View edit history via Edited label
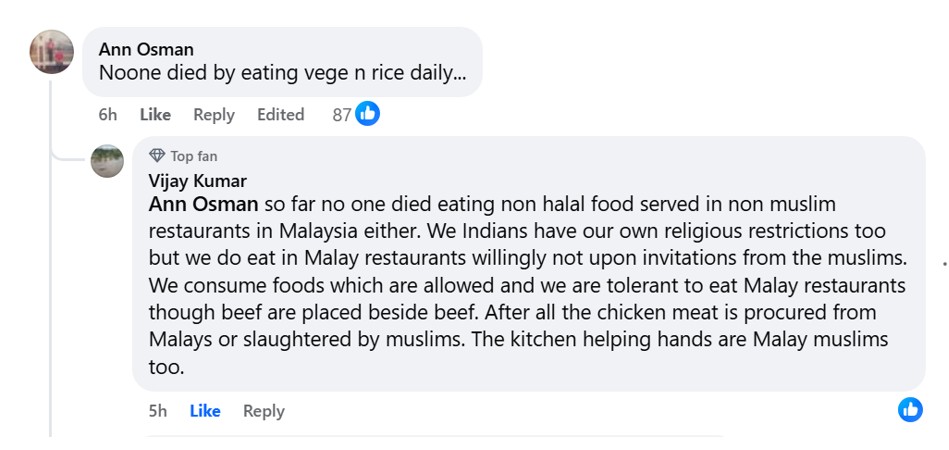 click(280, 114)
